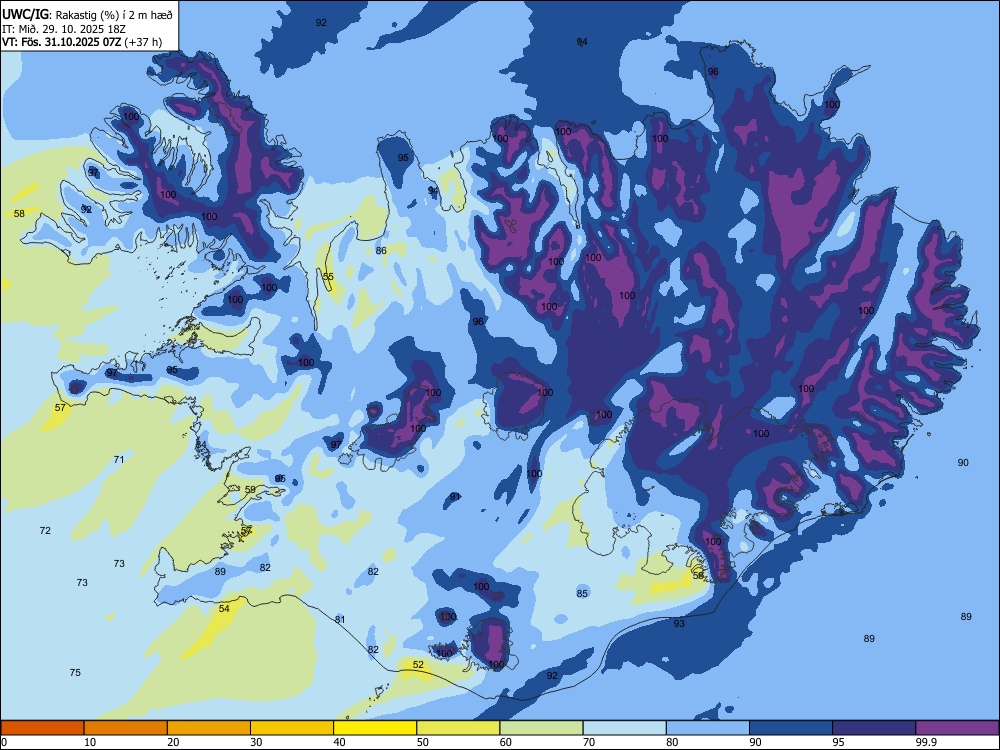Click the humidity value '72' on the map
The image size is (1000, 750).
(45, 531)
